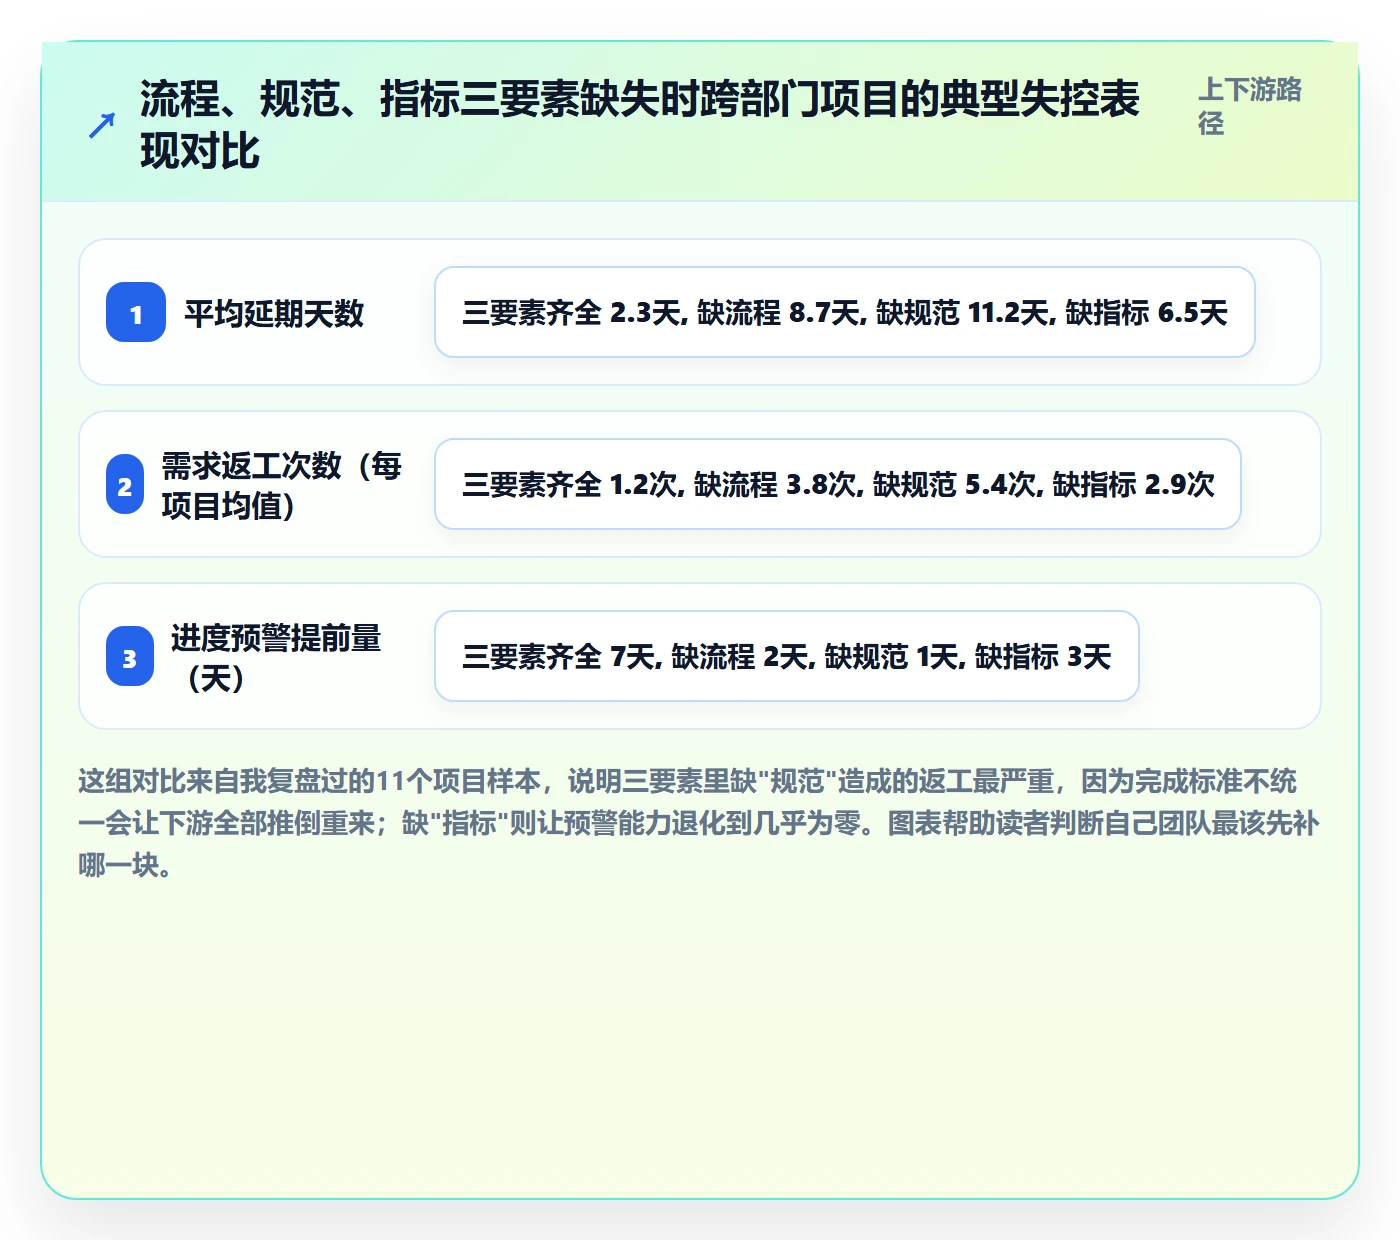Screen dimensions: 1400x1240
Task: Click the '需求返工次数（每项目均值）' label
Action: click(282, 485)
